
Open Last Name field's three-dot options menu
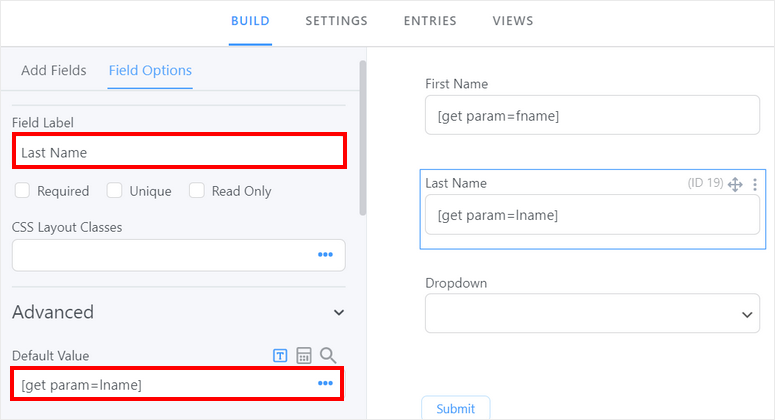click(x=755, y=184)
